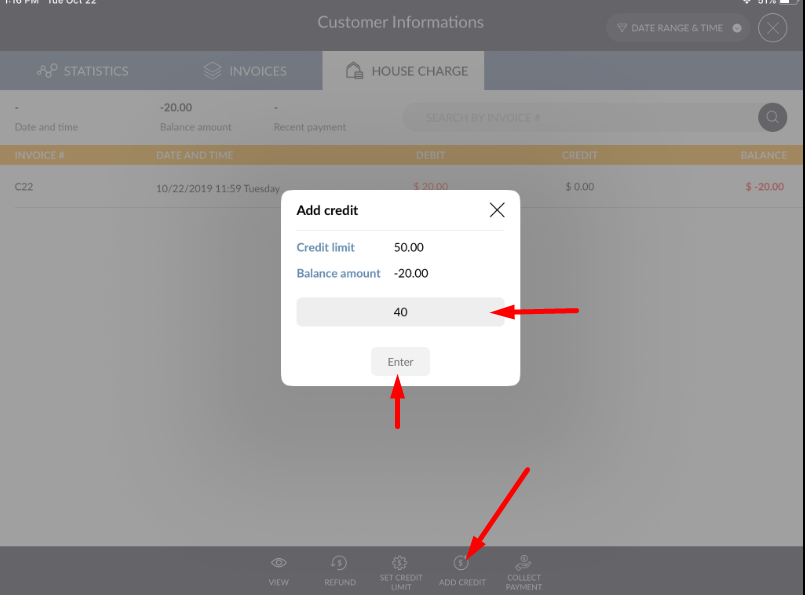Screen dimensions: 805x595
Task: Select the House Charge tab
Action: (403, 71)
